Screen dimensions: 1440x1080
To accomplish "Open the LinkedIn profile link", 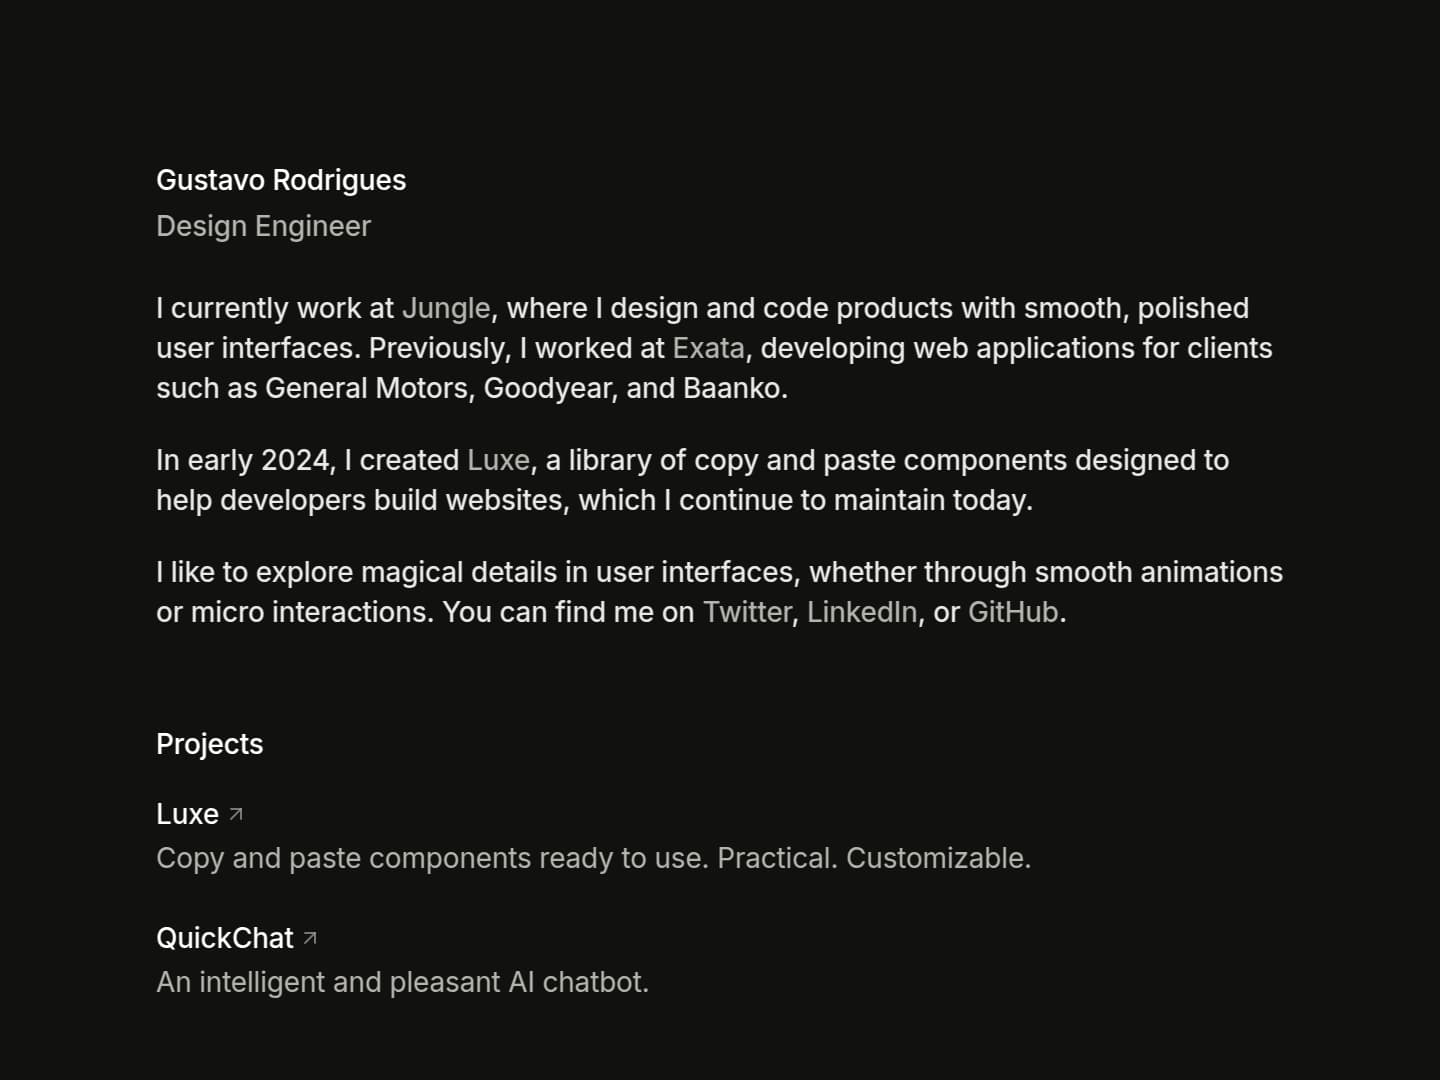I will [862, 612].
